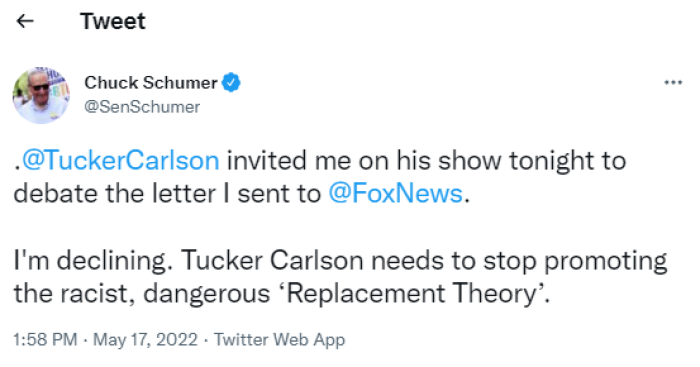Click the Tweet page heading
Screen dimensions: 700x367
point(113,21)
